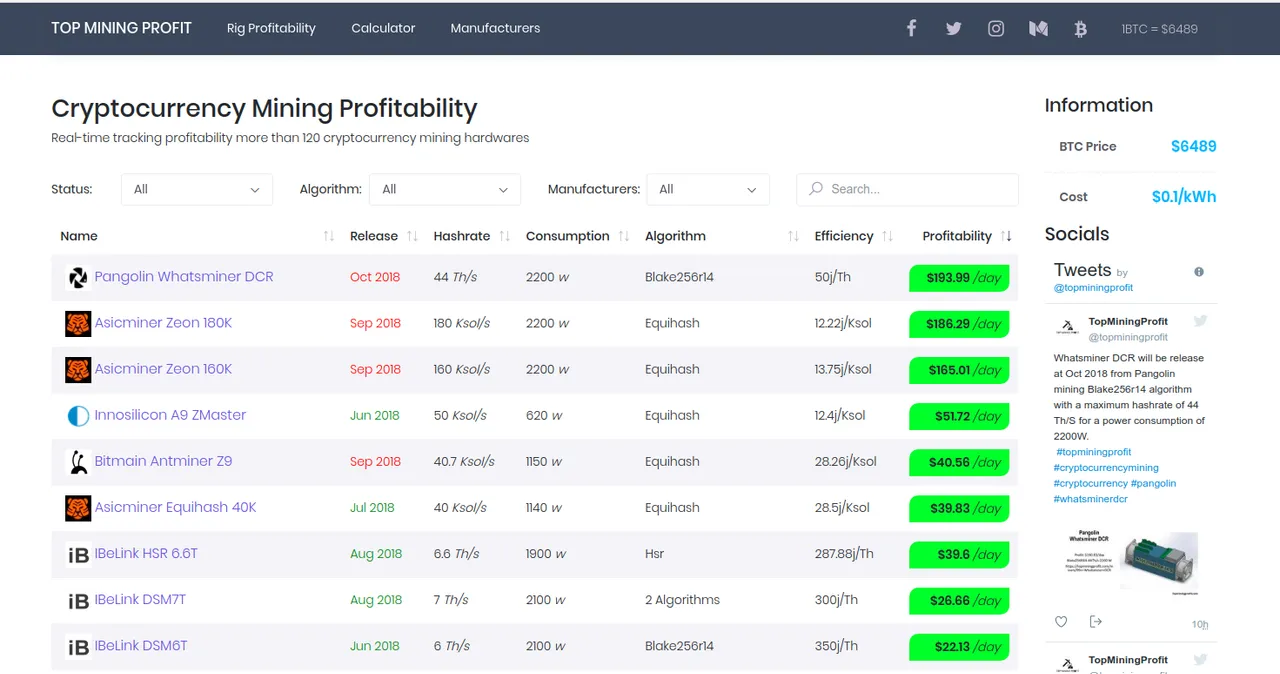Click the $0.1/kWh cost value
This screenshot has height=674, width=1280.
point(1184,197)
